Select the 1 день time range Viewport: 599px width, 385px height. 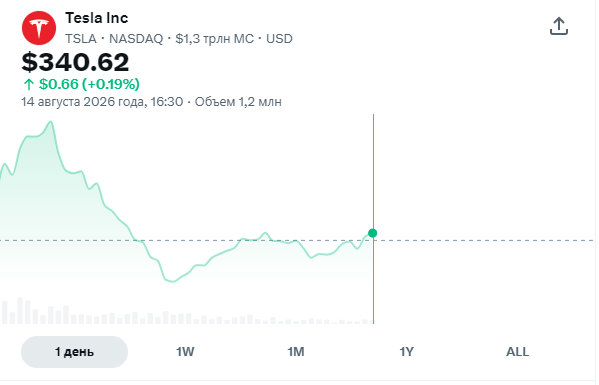74,353
